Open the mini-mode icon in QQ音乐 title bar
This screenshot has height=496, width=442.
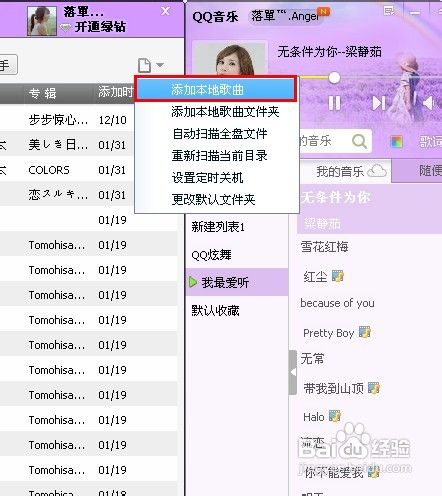(x=389, y=11)
